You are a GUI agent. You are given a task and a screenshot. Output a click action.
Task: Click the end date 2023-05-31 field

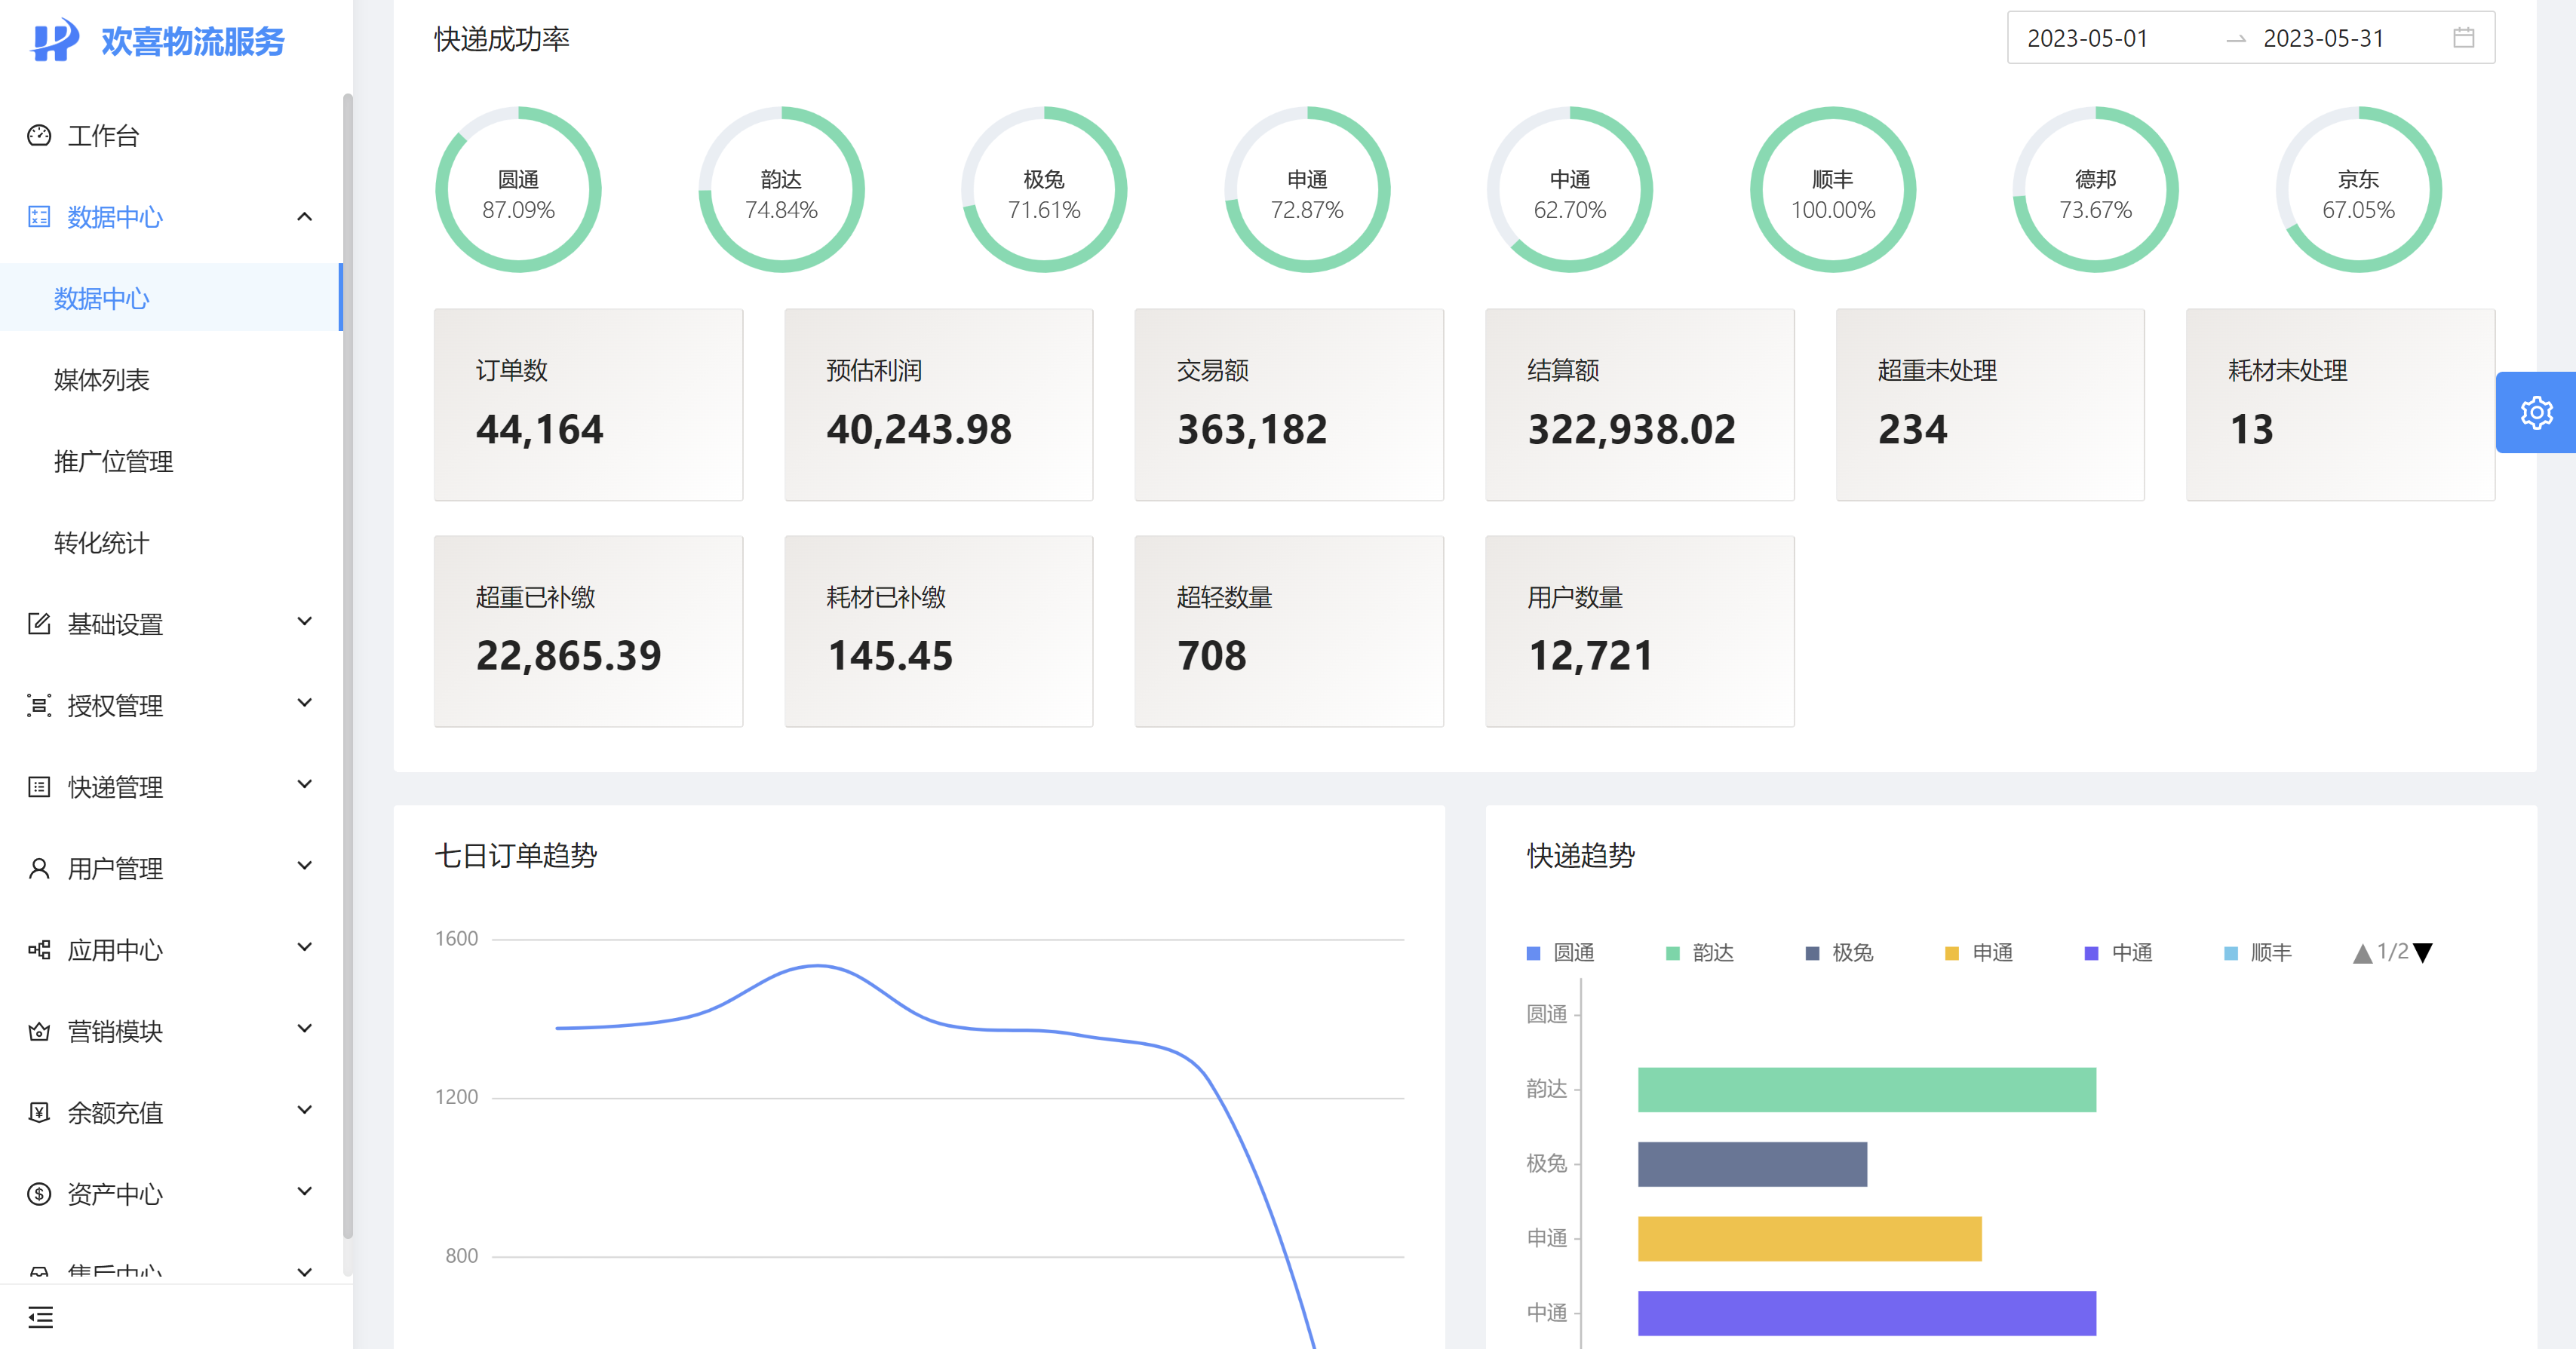tap(2324, 38)
